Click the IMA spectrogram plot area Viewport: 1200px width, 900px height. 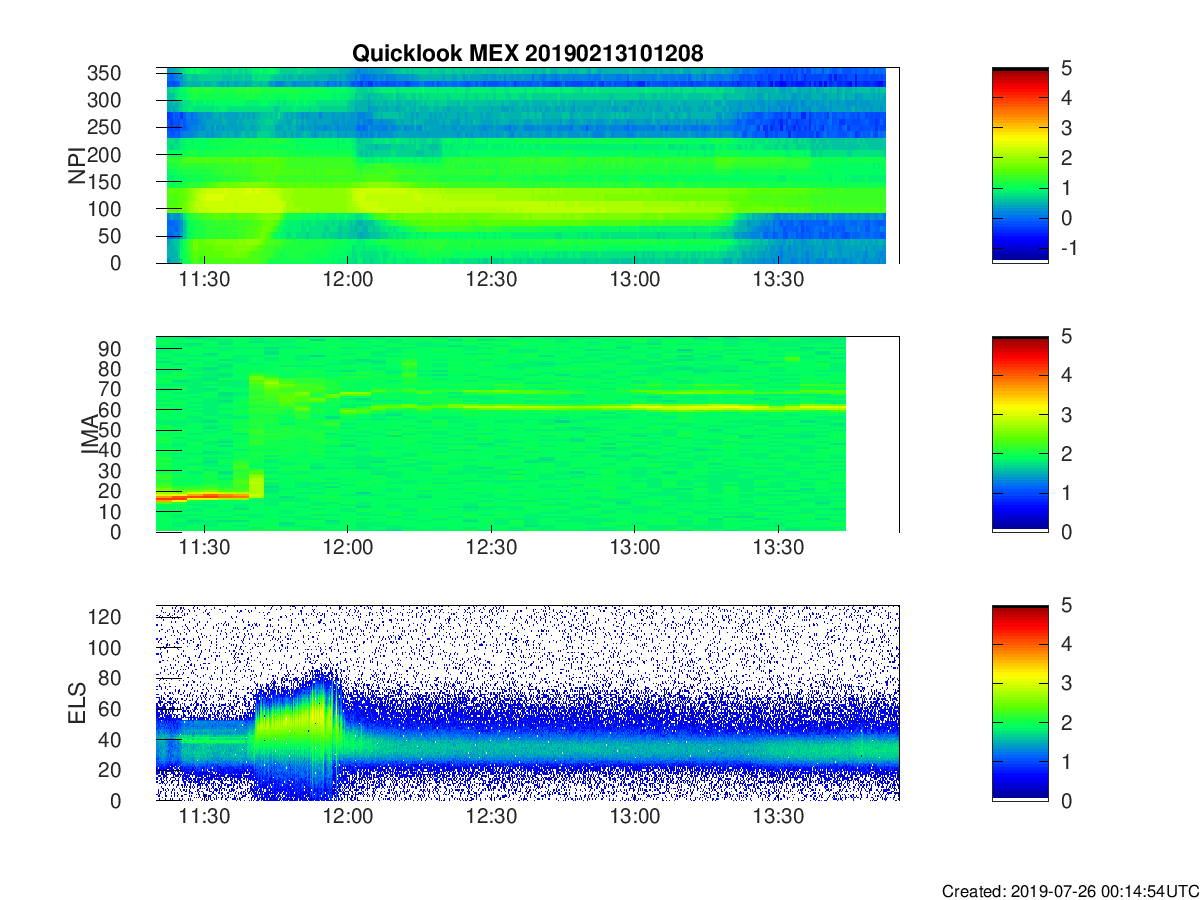click(528, 434)
